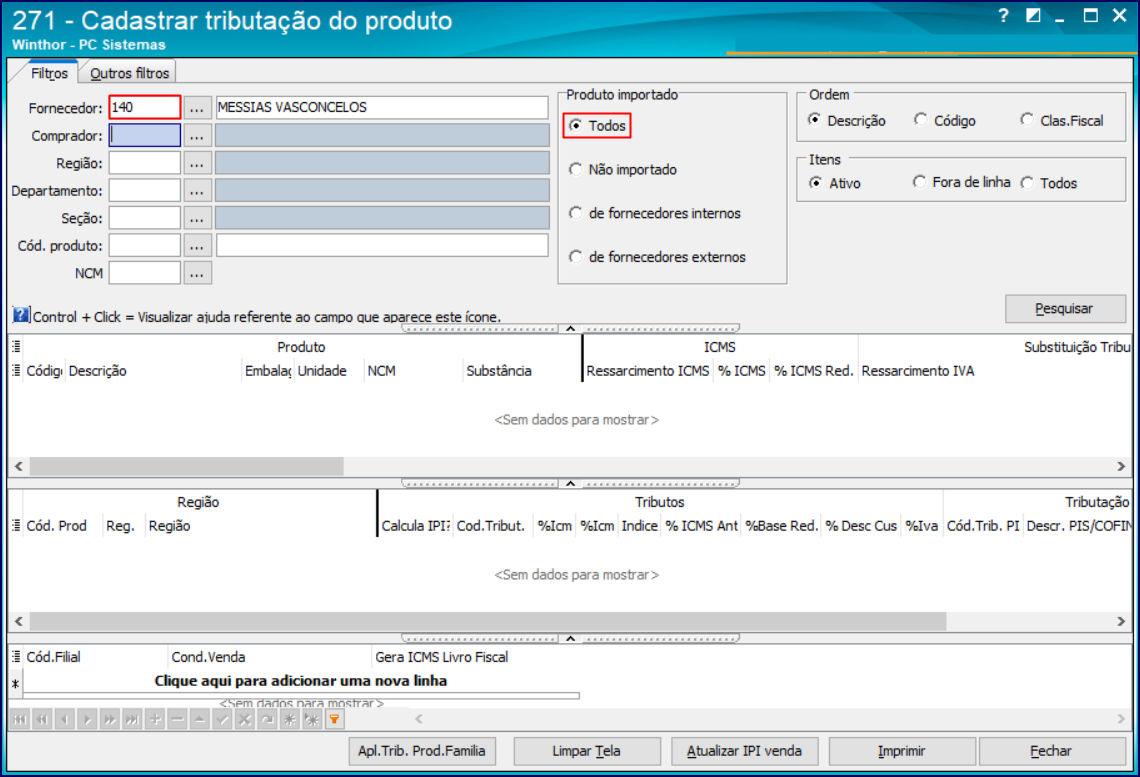Open column chooser icon beside Código header

coord(16,370)
